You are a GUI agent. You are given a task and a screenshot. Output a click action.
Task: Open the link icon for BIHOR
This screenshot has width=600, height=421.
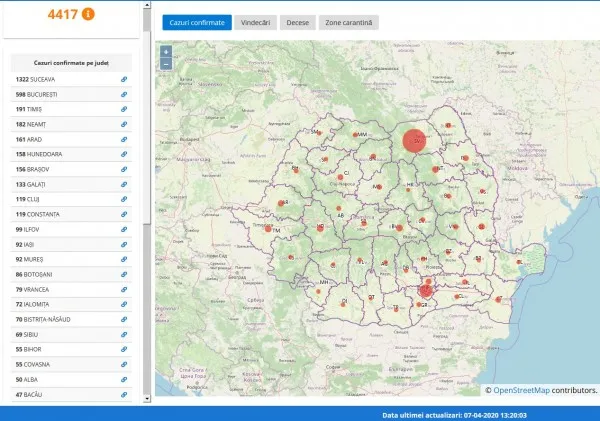[x=124, y=349]
